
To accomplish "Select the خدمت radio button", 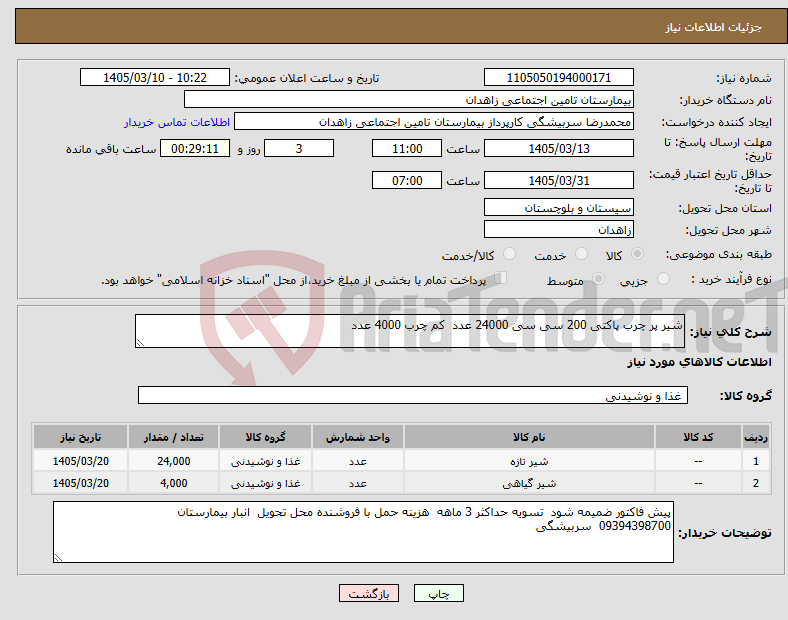I will pos(581,254).
